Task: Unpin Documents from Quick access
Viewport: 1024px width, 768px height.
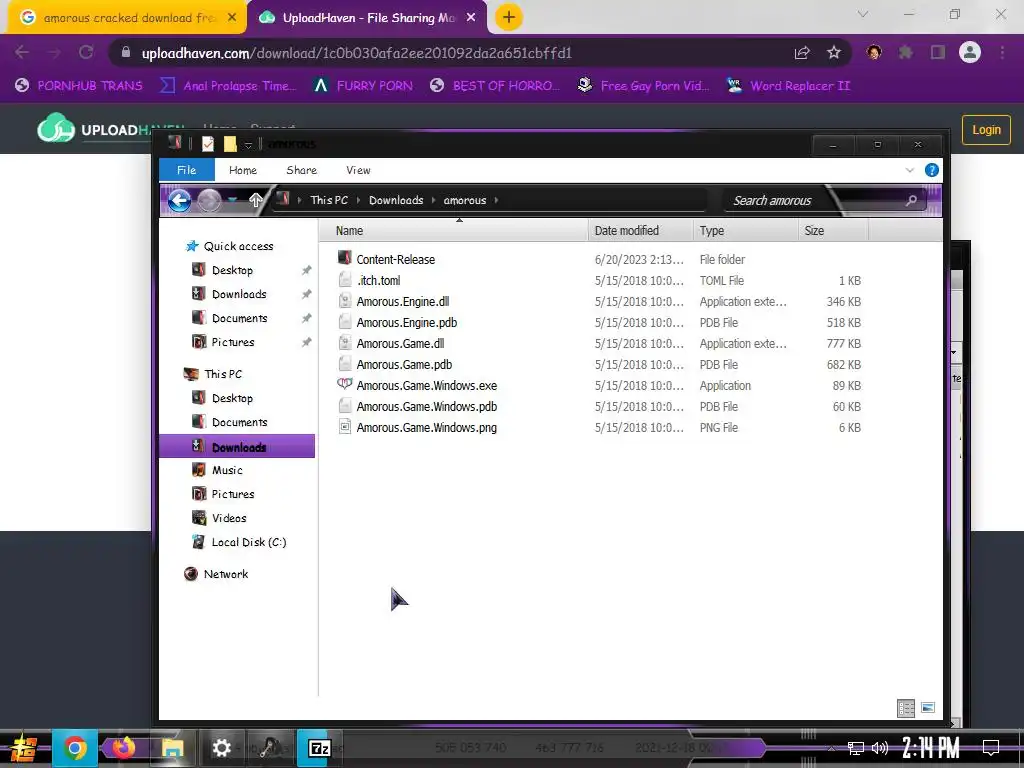Action: [306, 318]
